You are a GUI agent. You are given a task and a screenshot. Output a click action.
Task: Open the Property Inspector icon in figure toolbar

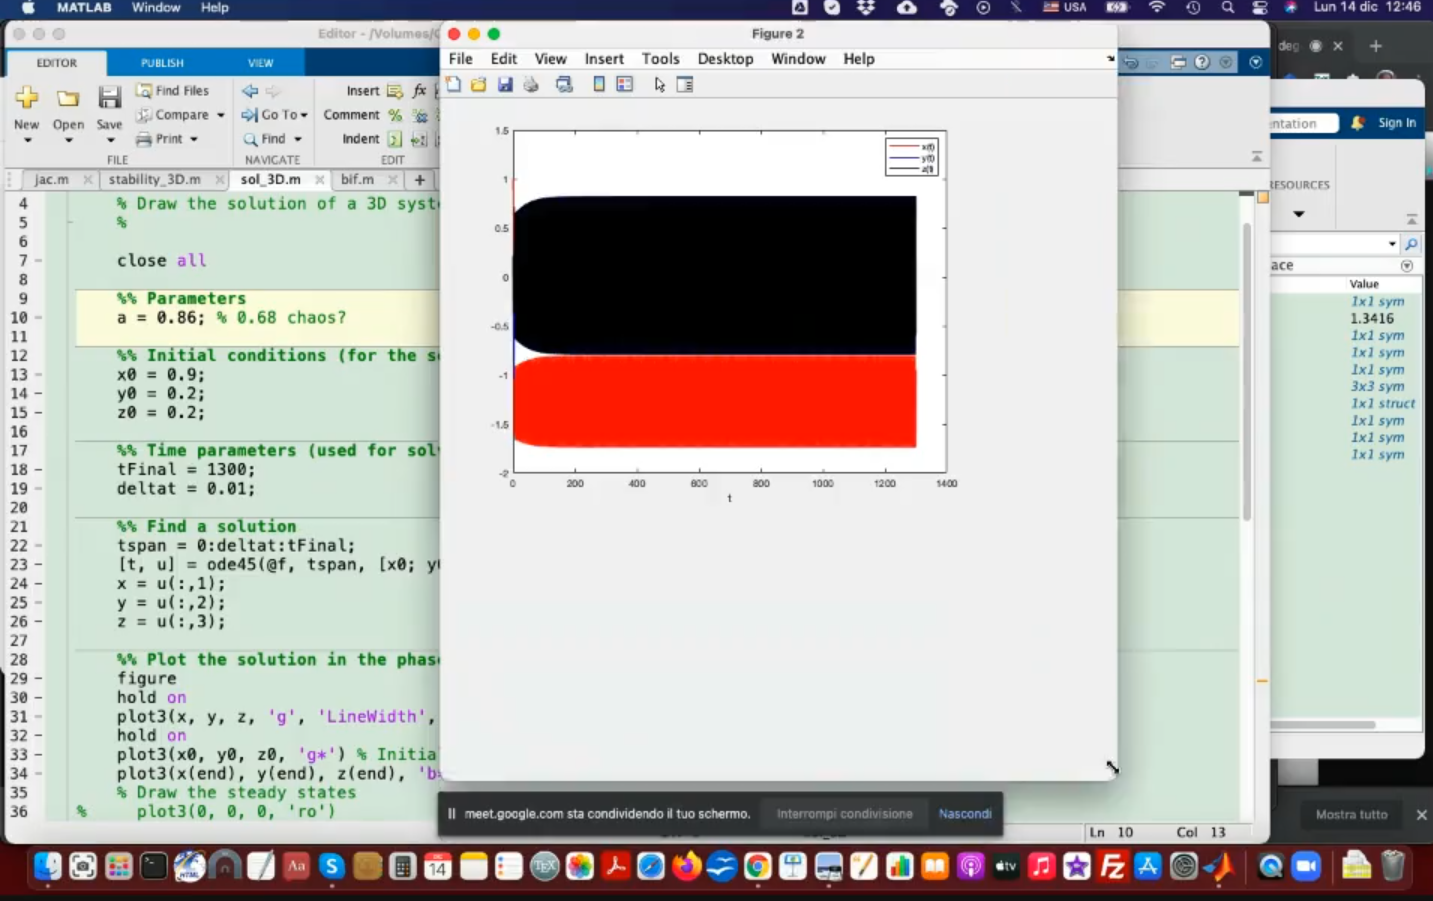pyautogui.click(x=685, y=85)
